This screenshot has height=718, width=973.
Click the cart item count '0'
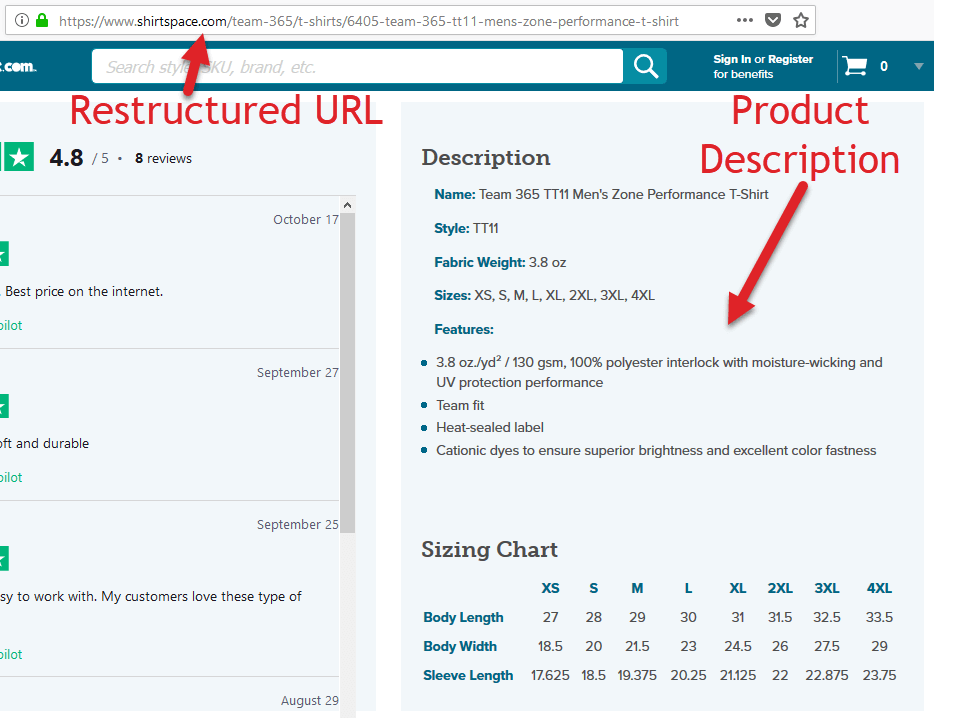[884, 66]
